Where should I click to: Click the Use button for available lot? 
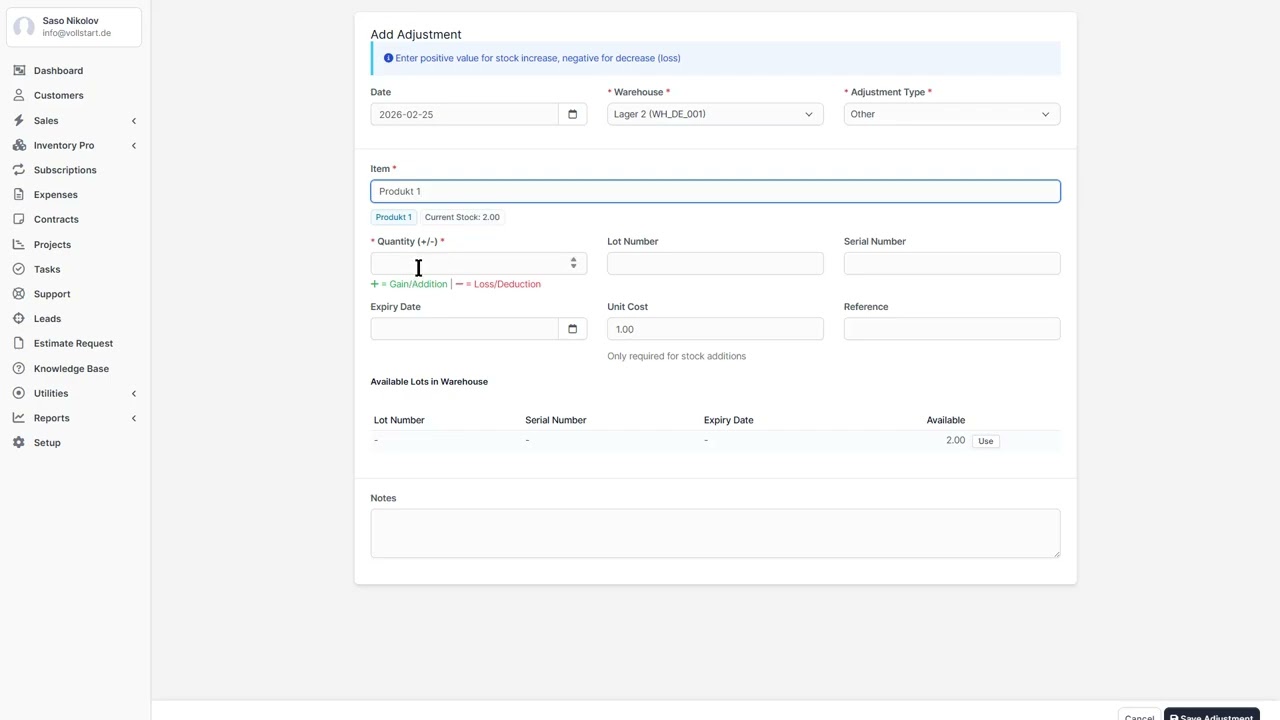click(x=985, y=441)
